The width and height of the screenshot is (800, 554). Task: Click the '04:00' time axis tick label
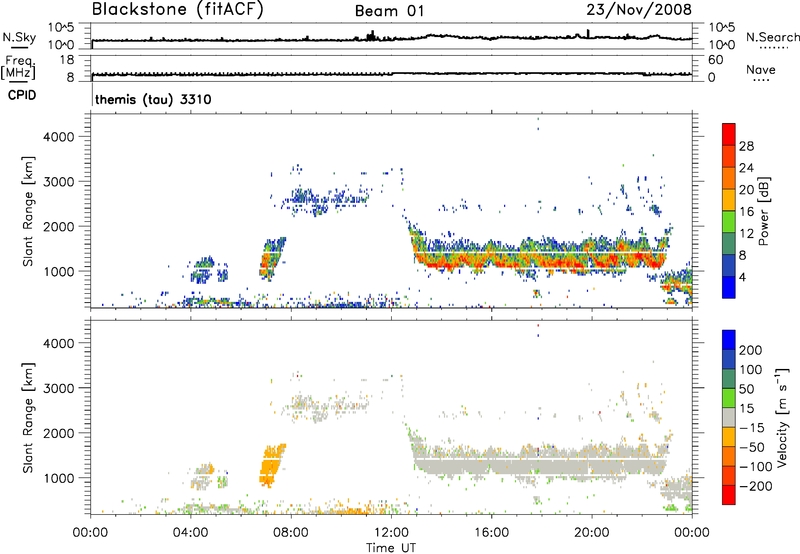pyautogui.click(x=191, y=532)
